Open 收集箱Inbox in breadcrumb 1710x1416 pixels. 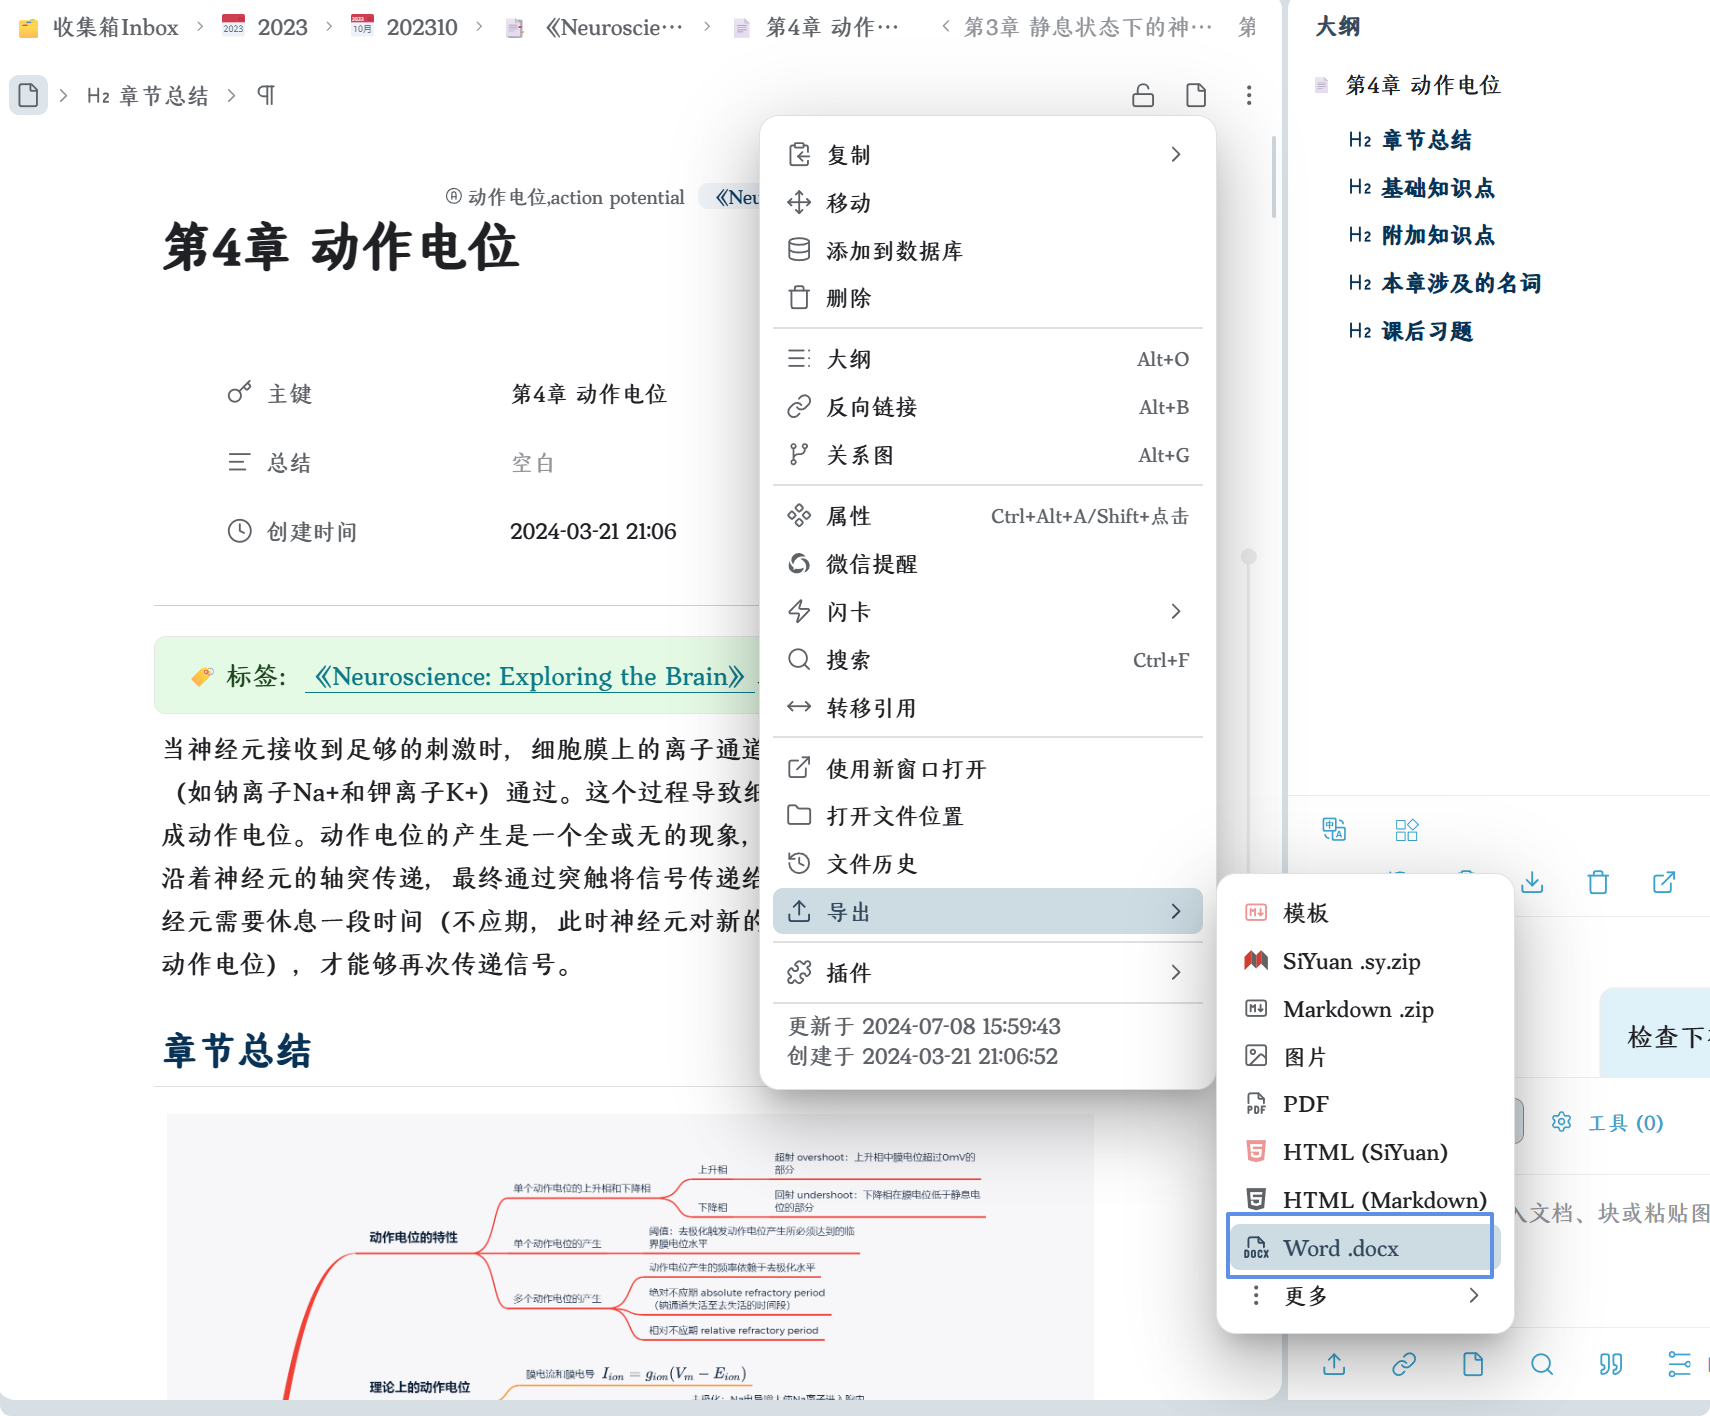coord(115,27)
